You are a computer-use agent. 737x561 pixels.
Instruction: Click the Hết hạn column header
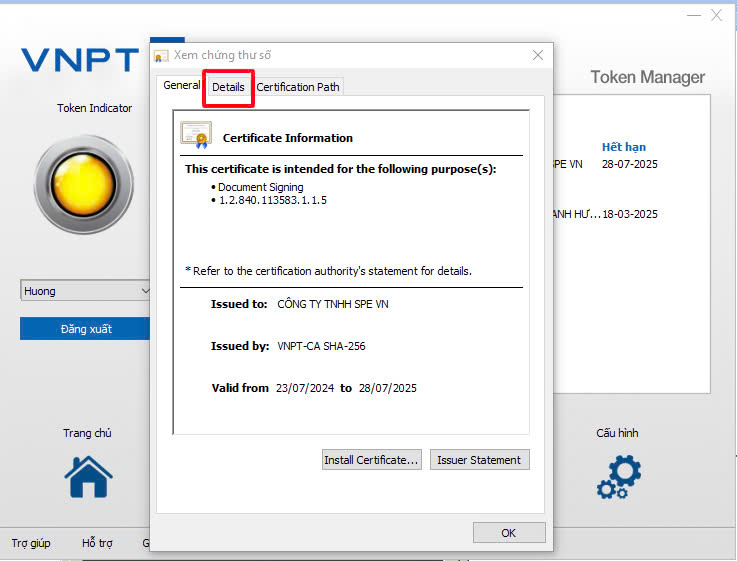(624, 147)
